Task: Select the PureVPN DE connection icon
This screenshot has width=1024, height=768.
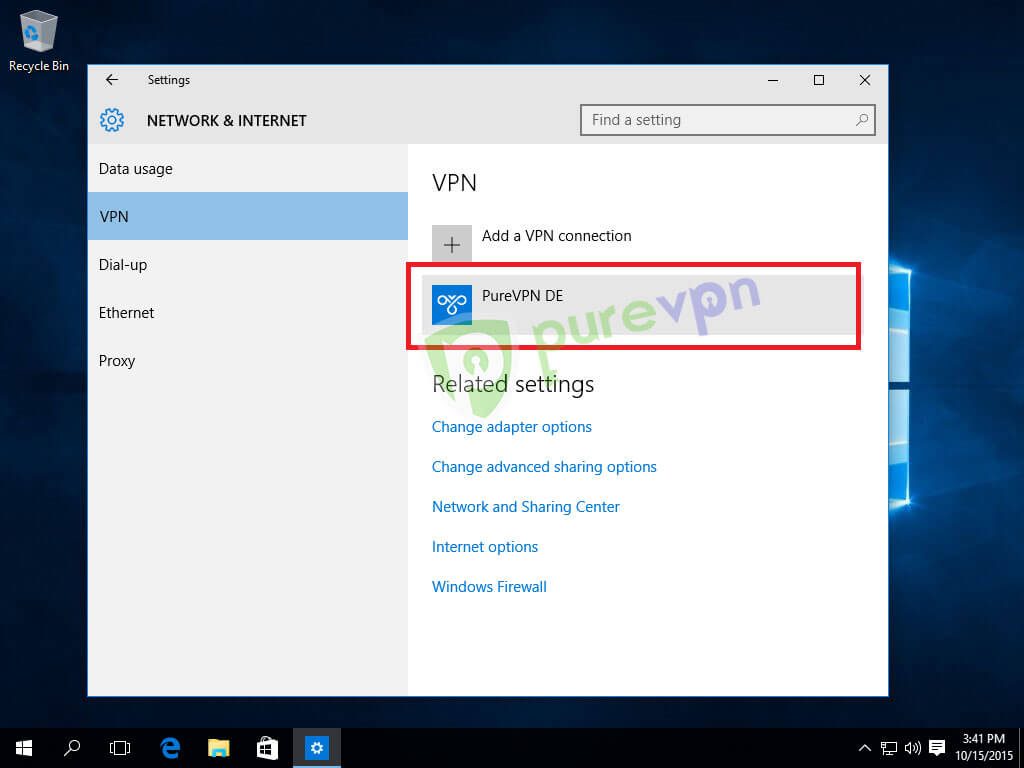Action: (x=452, y=304)
